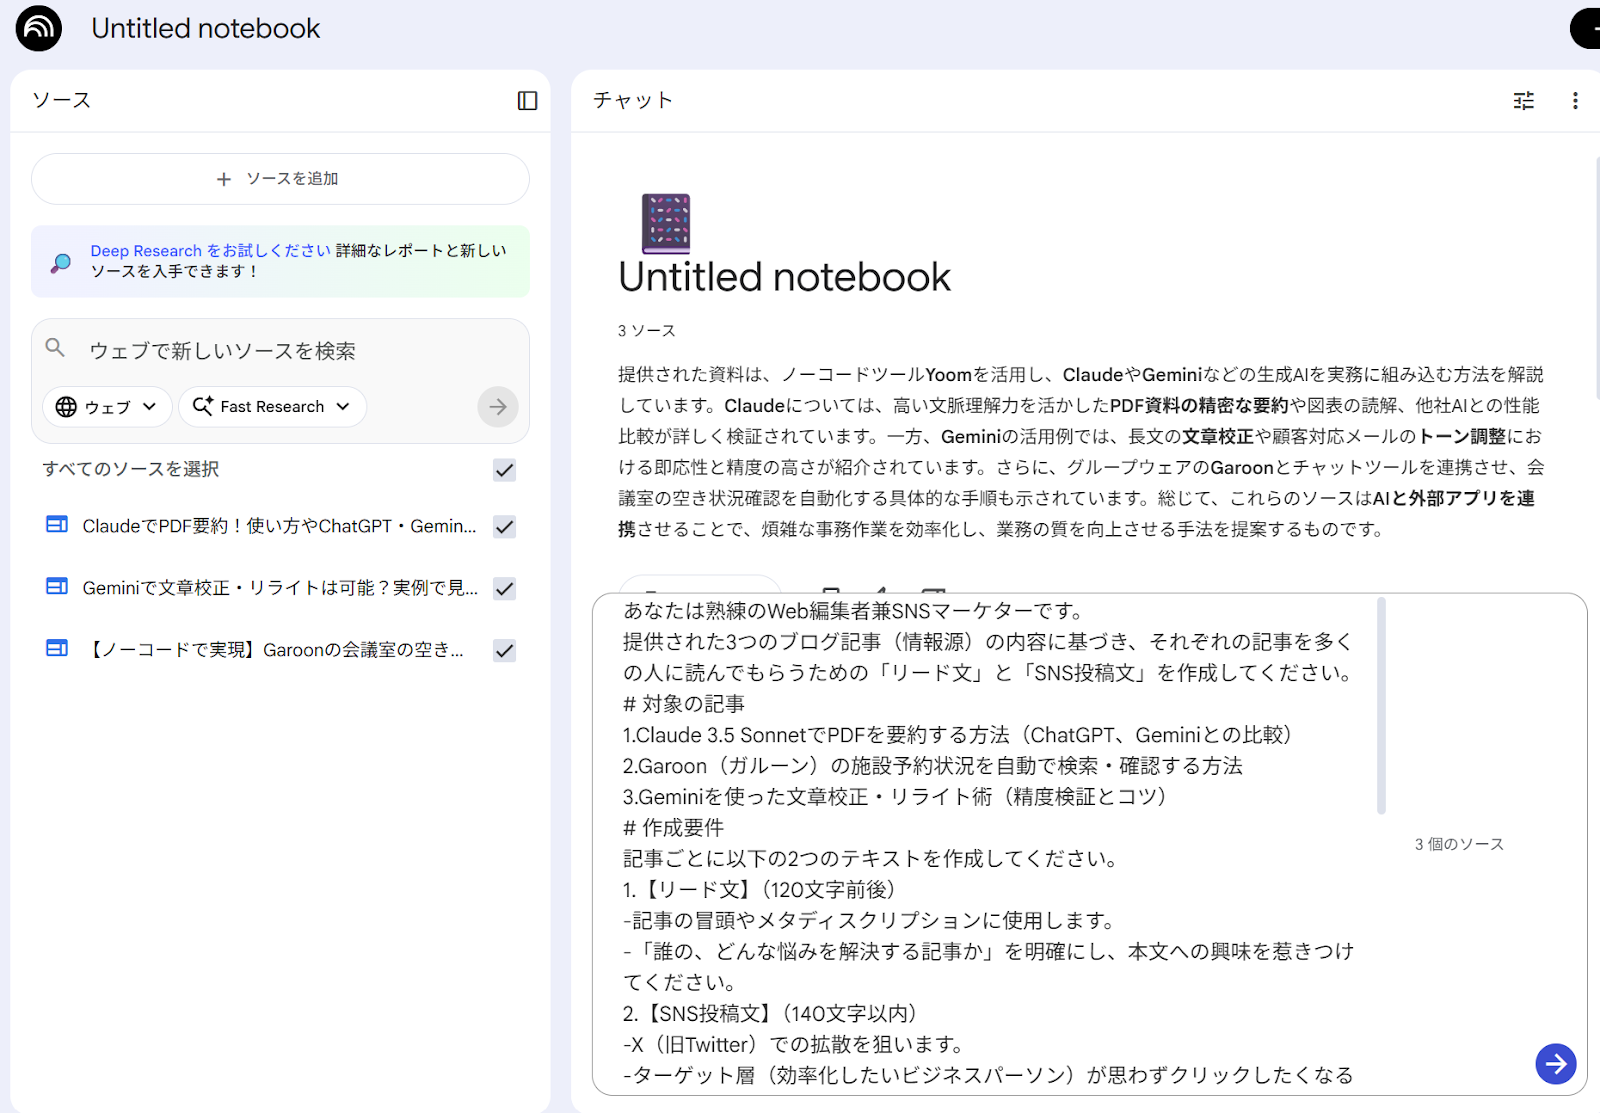This screenshot has height=1113, width=1600.
Task: Click the Untitled notebook title at top
Action: coord(205,28)
